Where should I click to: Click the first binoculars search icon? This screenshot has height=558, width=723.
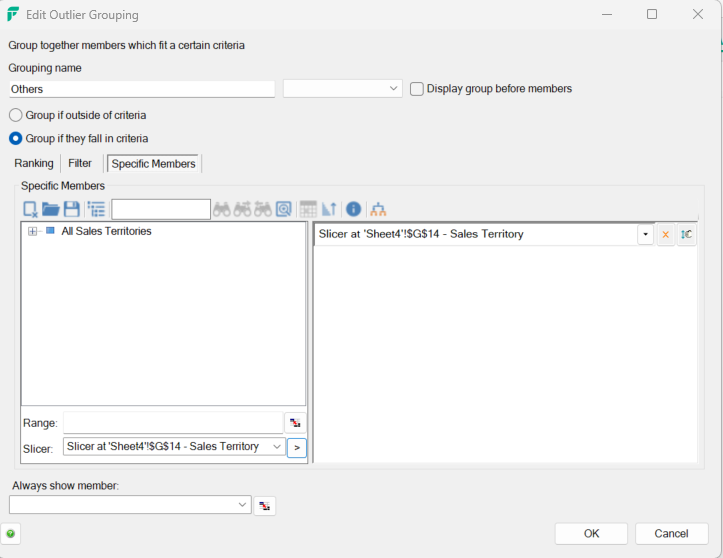pos(222,209)
